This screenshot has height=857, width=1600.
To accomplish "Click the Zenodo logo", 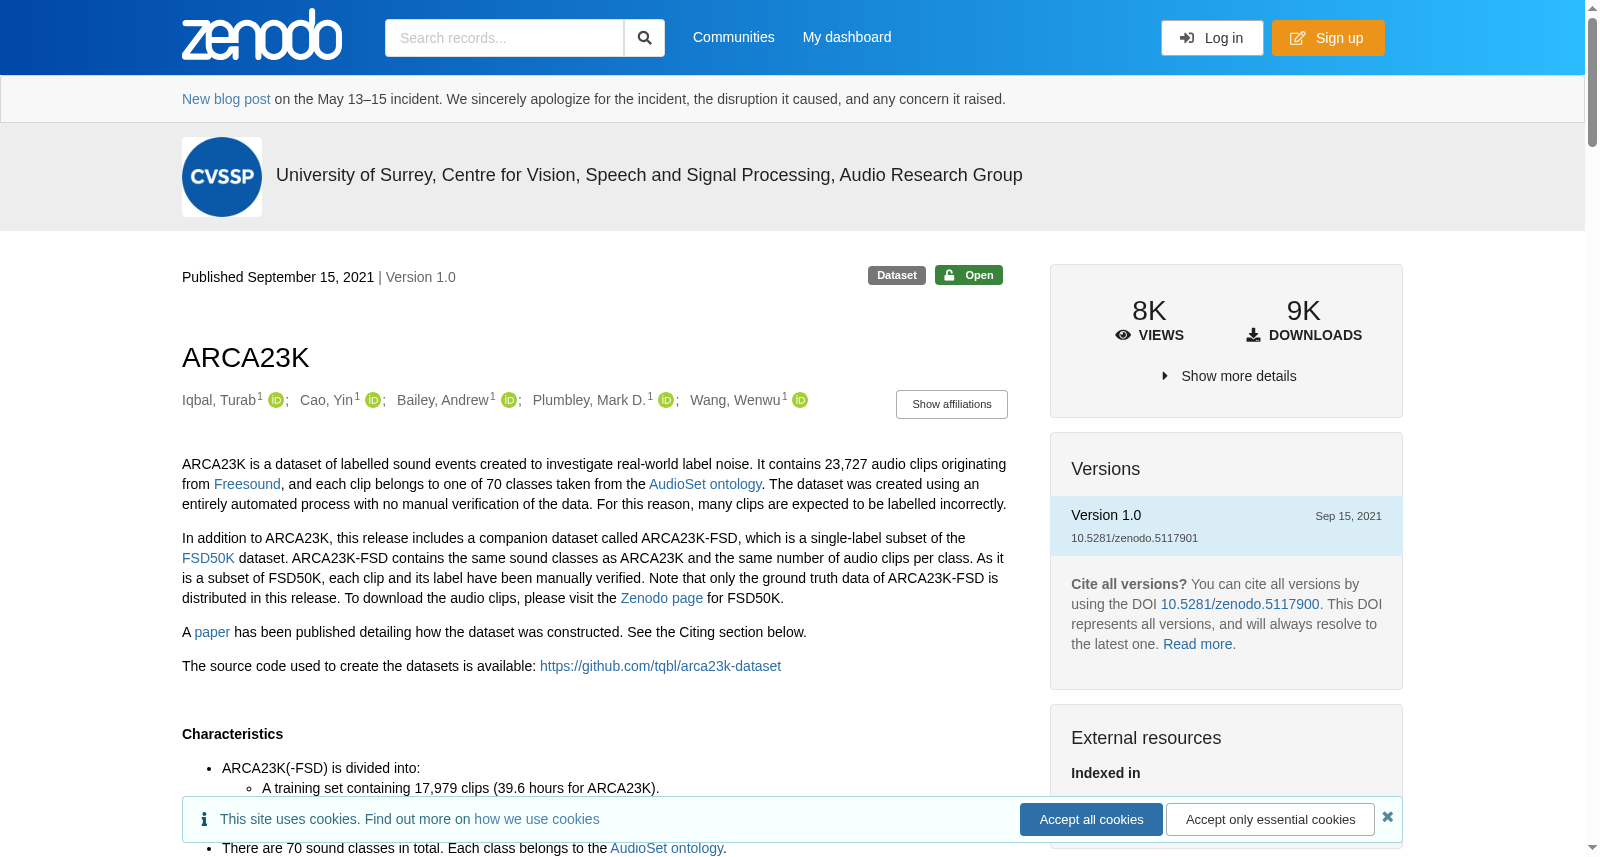I will 262,35.
